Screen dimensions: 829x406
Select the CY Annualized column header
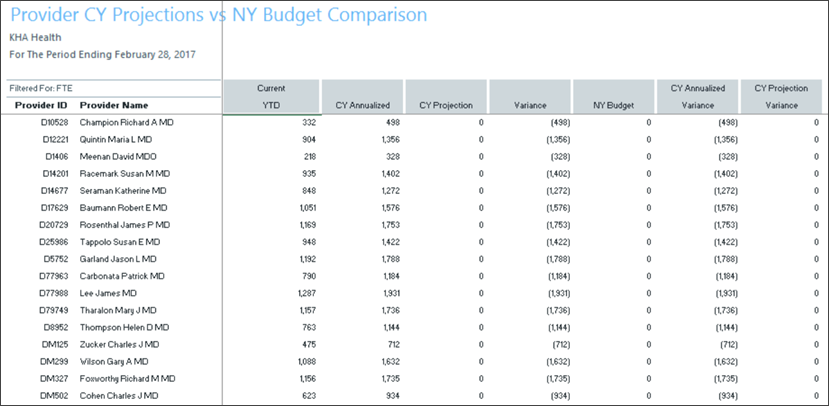pos(363,104)
